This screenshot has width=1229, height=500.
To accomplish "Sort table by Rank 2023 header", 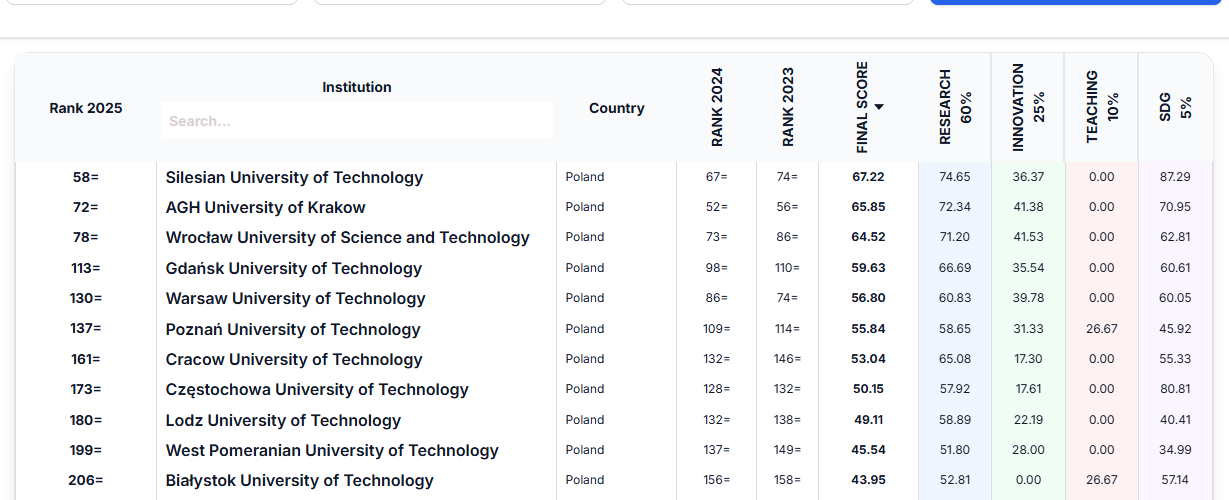I will 788,108.
